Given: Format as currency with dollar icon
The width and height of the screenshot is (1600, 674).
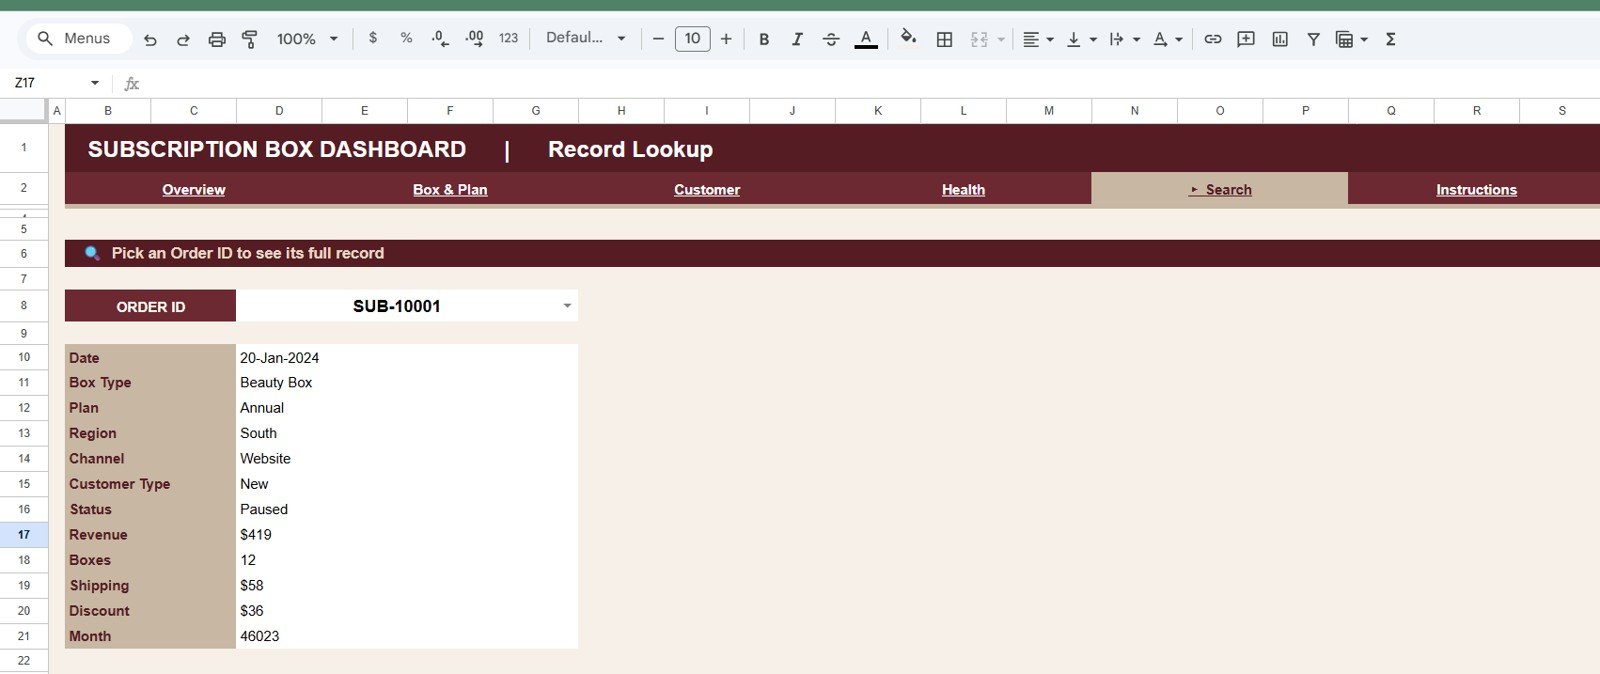Looking at the screenshot, I should click(373, 38).
